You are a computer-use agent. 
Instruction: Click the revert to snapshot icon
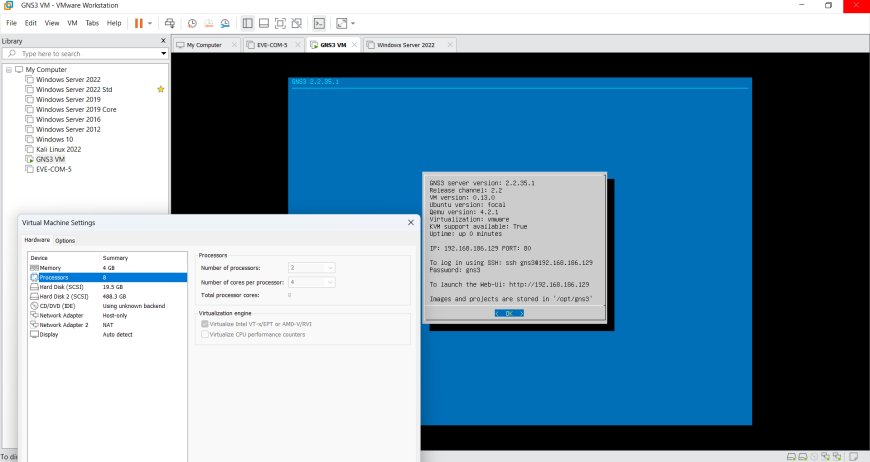click(209, 23)
